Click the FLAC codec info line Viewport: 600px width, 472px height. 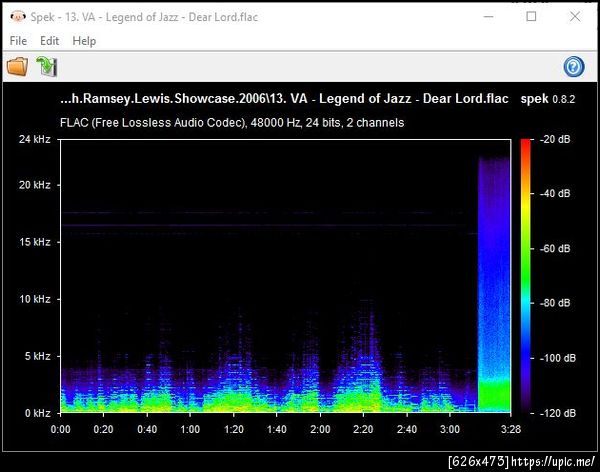[x=232, y=122]
